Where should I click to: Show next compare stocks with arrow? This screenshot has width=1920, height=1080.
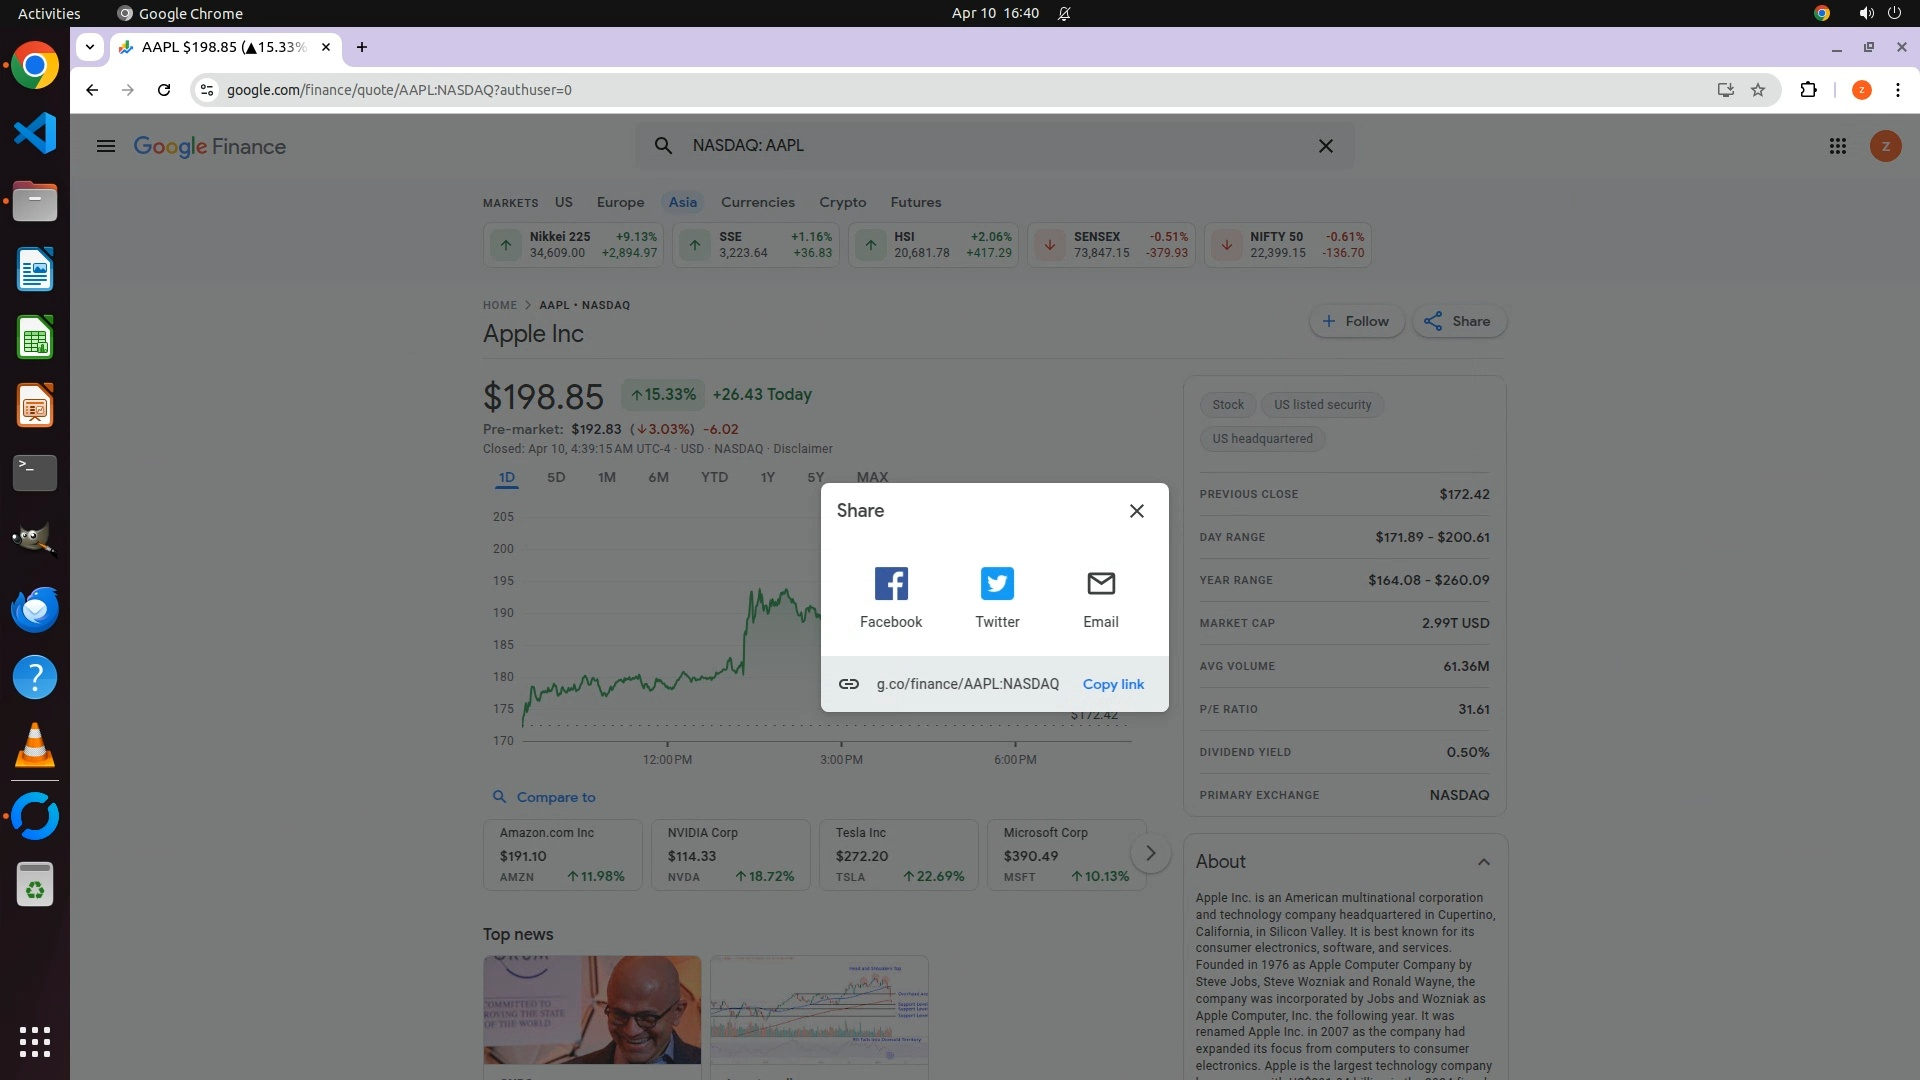click(1150, 854)
